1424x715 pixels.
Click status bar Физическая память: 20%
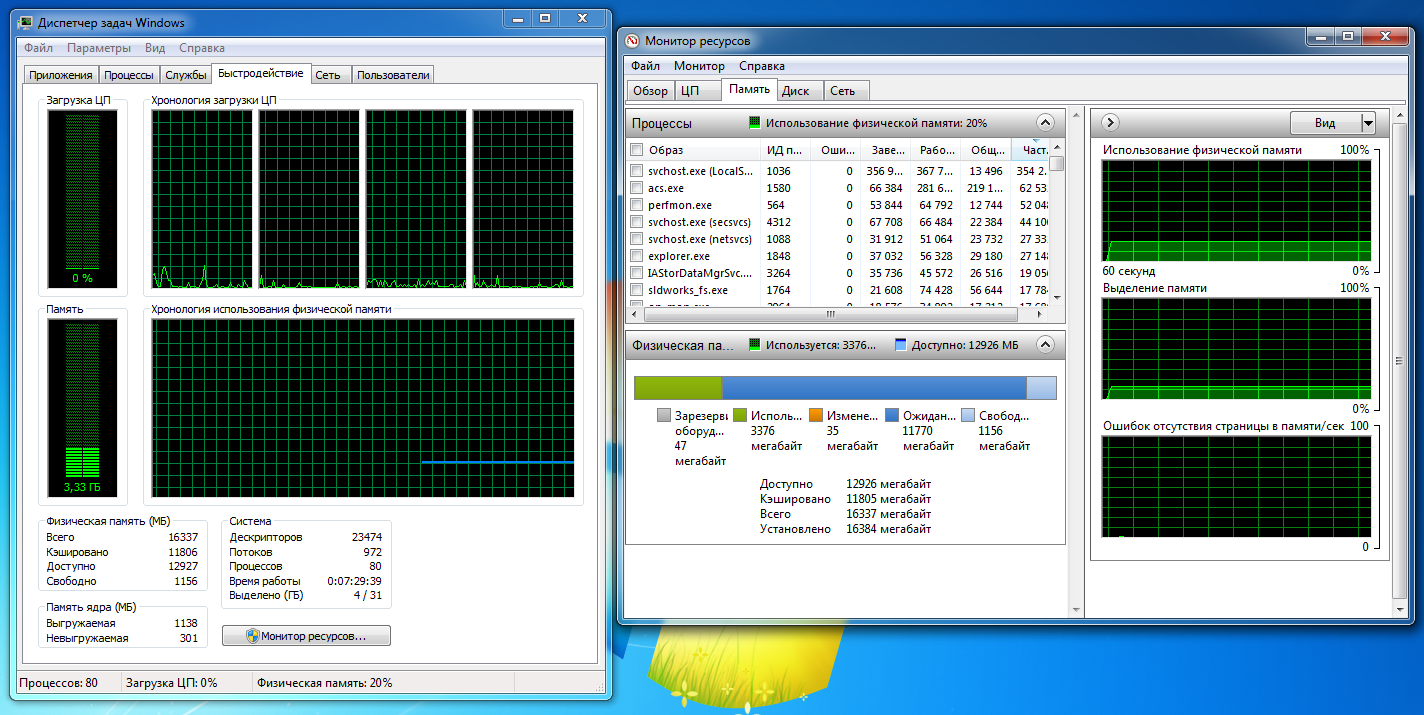[x=325, y=683]
